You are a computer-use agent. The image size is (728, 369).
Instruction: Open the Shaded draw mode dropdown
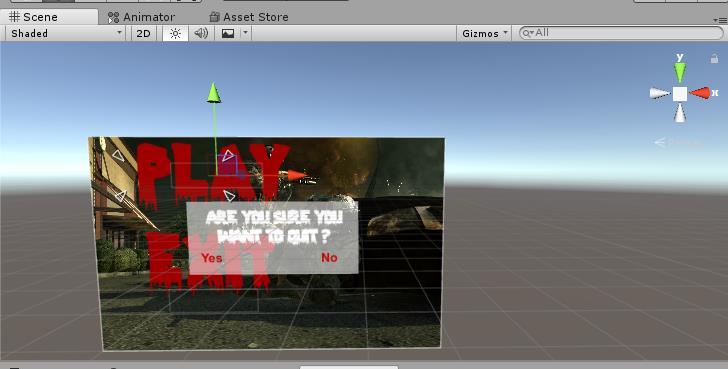(x=65, y=33)
